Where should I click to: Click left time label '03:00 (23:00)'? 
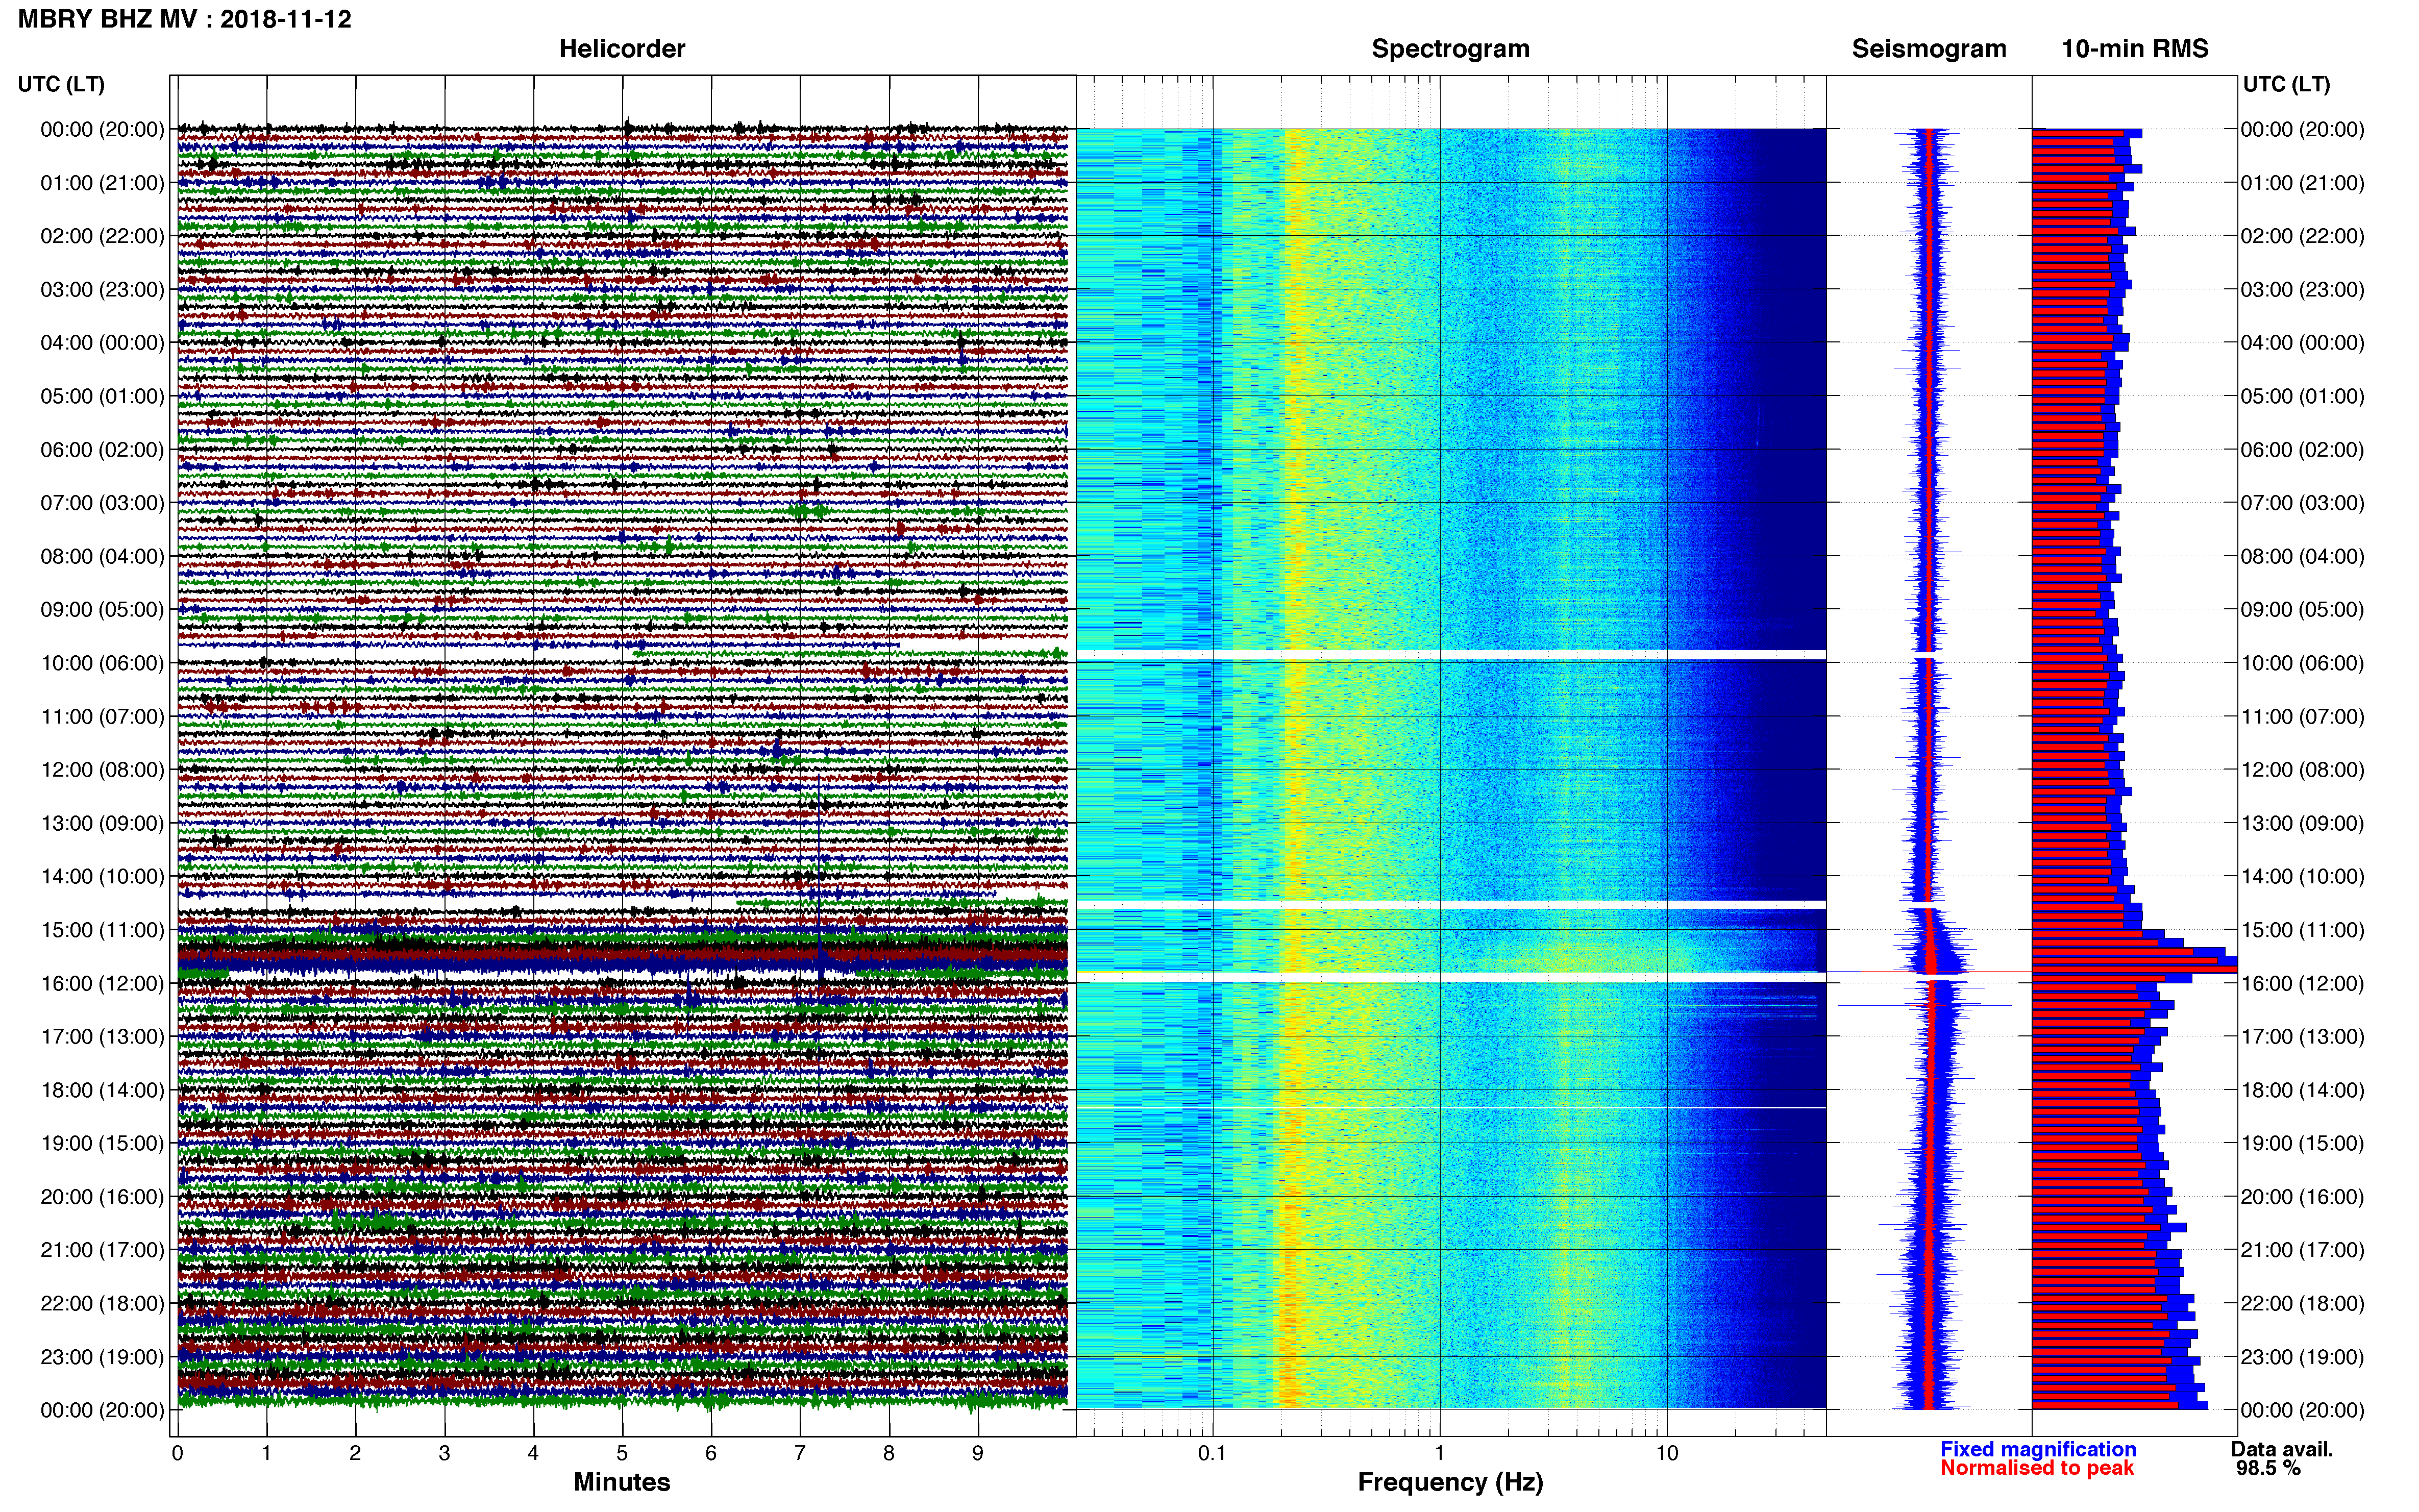(x=102, y=290)
